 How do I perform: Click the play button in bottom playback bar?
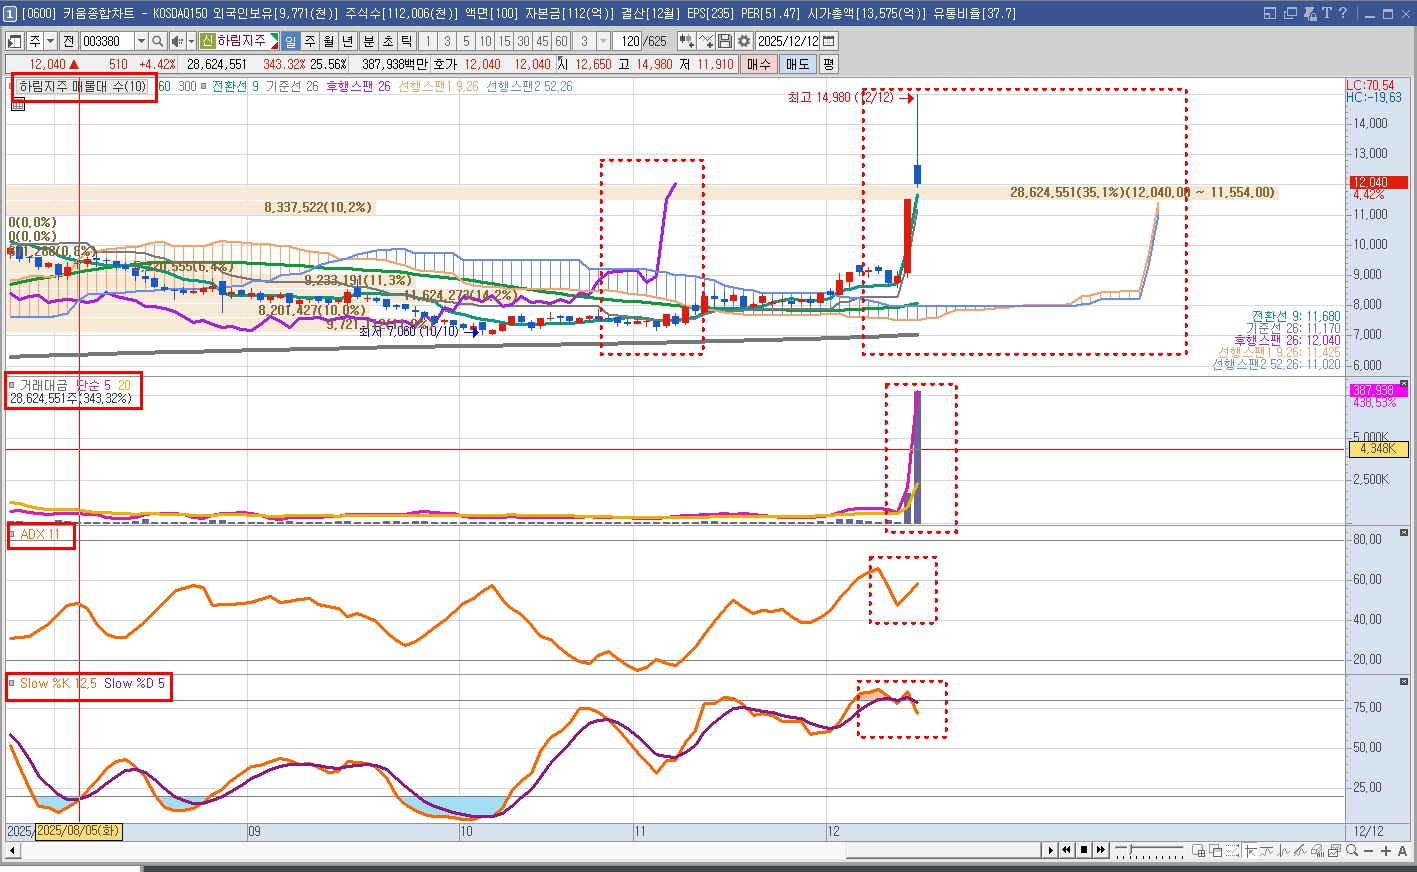point(1051,850)
